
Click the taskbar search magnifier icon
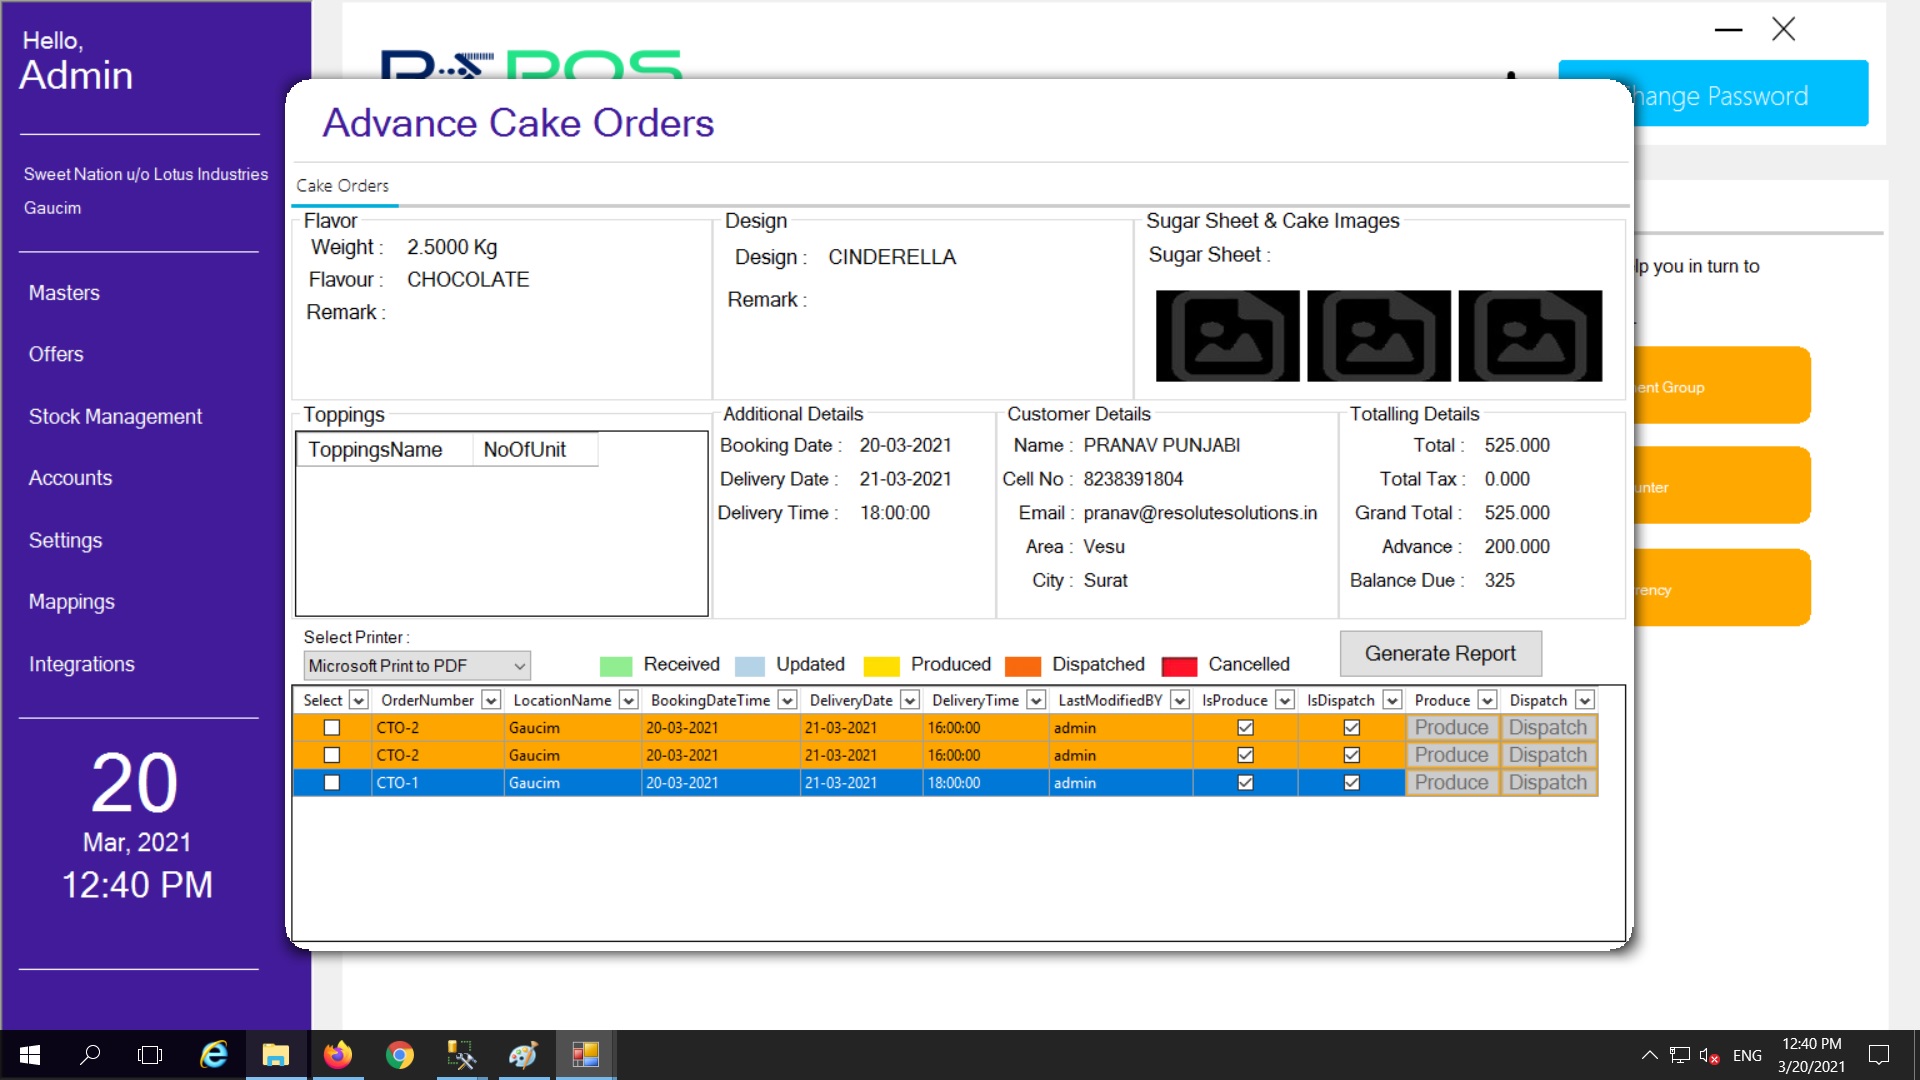90,1055
